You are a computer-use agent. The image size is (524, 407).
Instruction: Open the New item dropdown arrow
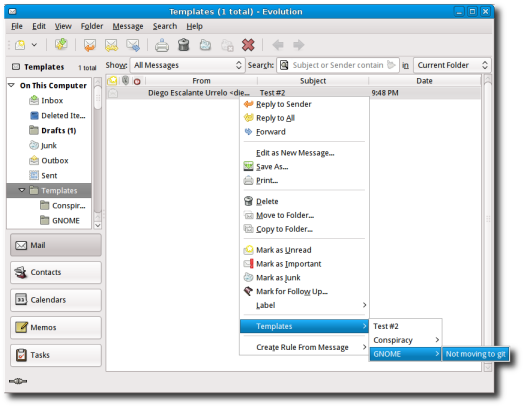tap(34, 45)
